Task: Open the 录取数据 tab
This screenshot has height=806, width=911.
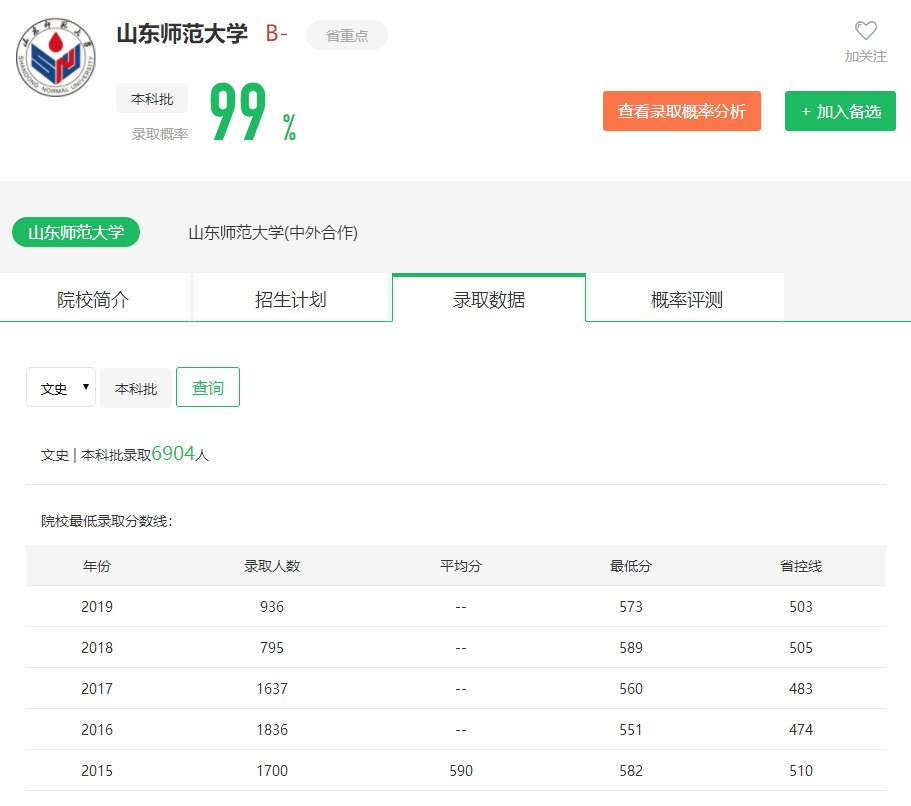Action: [x=489, y=299]
